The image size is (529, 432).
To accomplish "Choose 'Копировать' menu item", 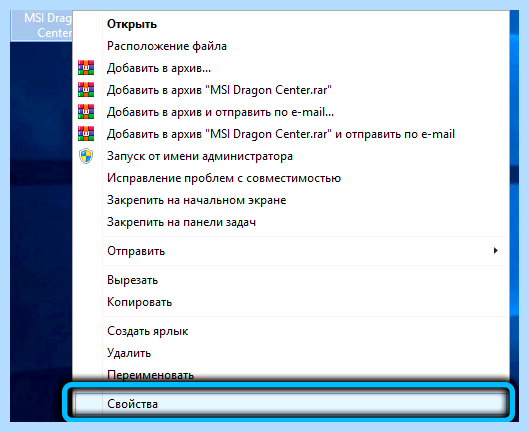I will [291, 302].
